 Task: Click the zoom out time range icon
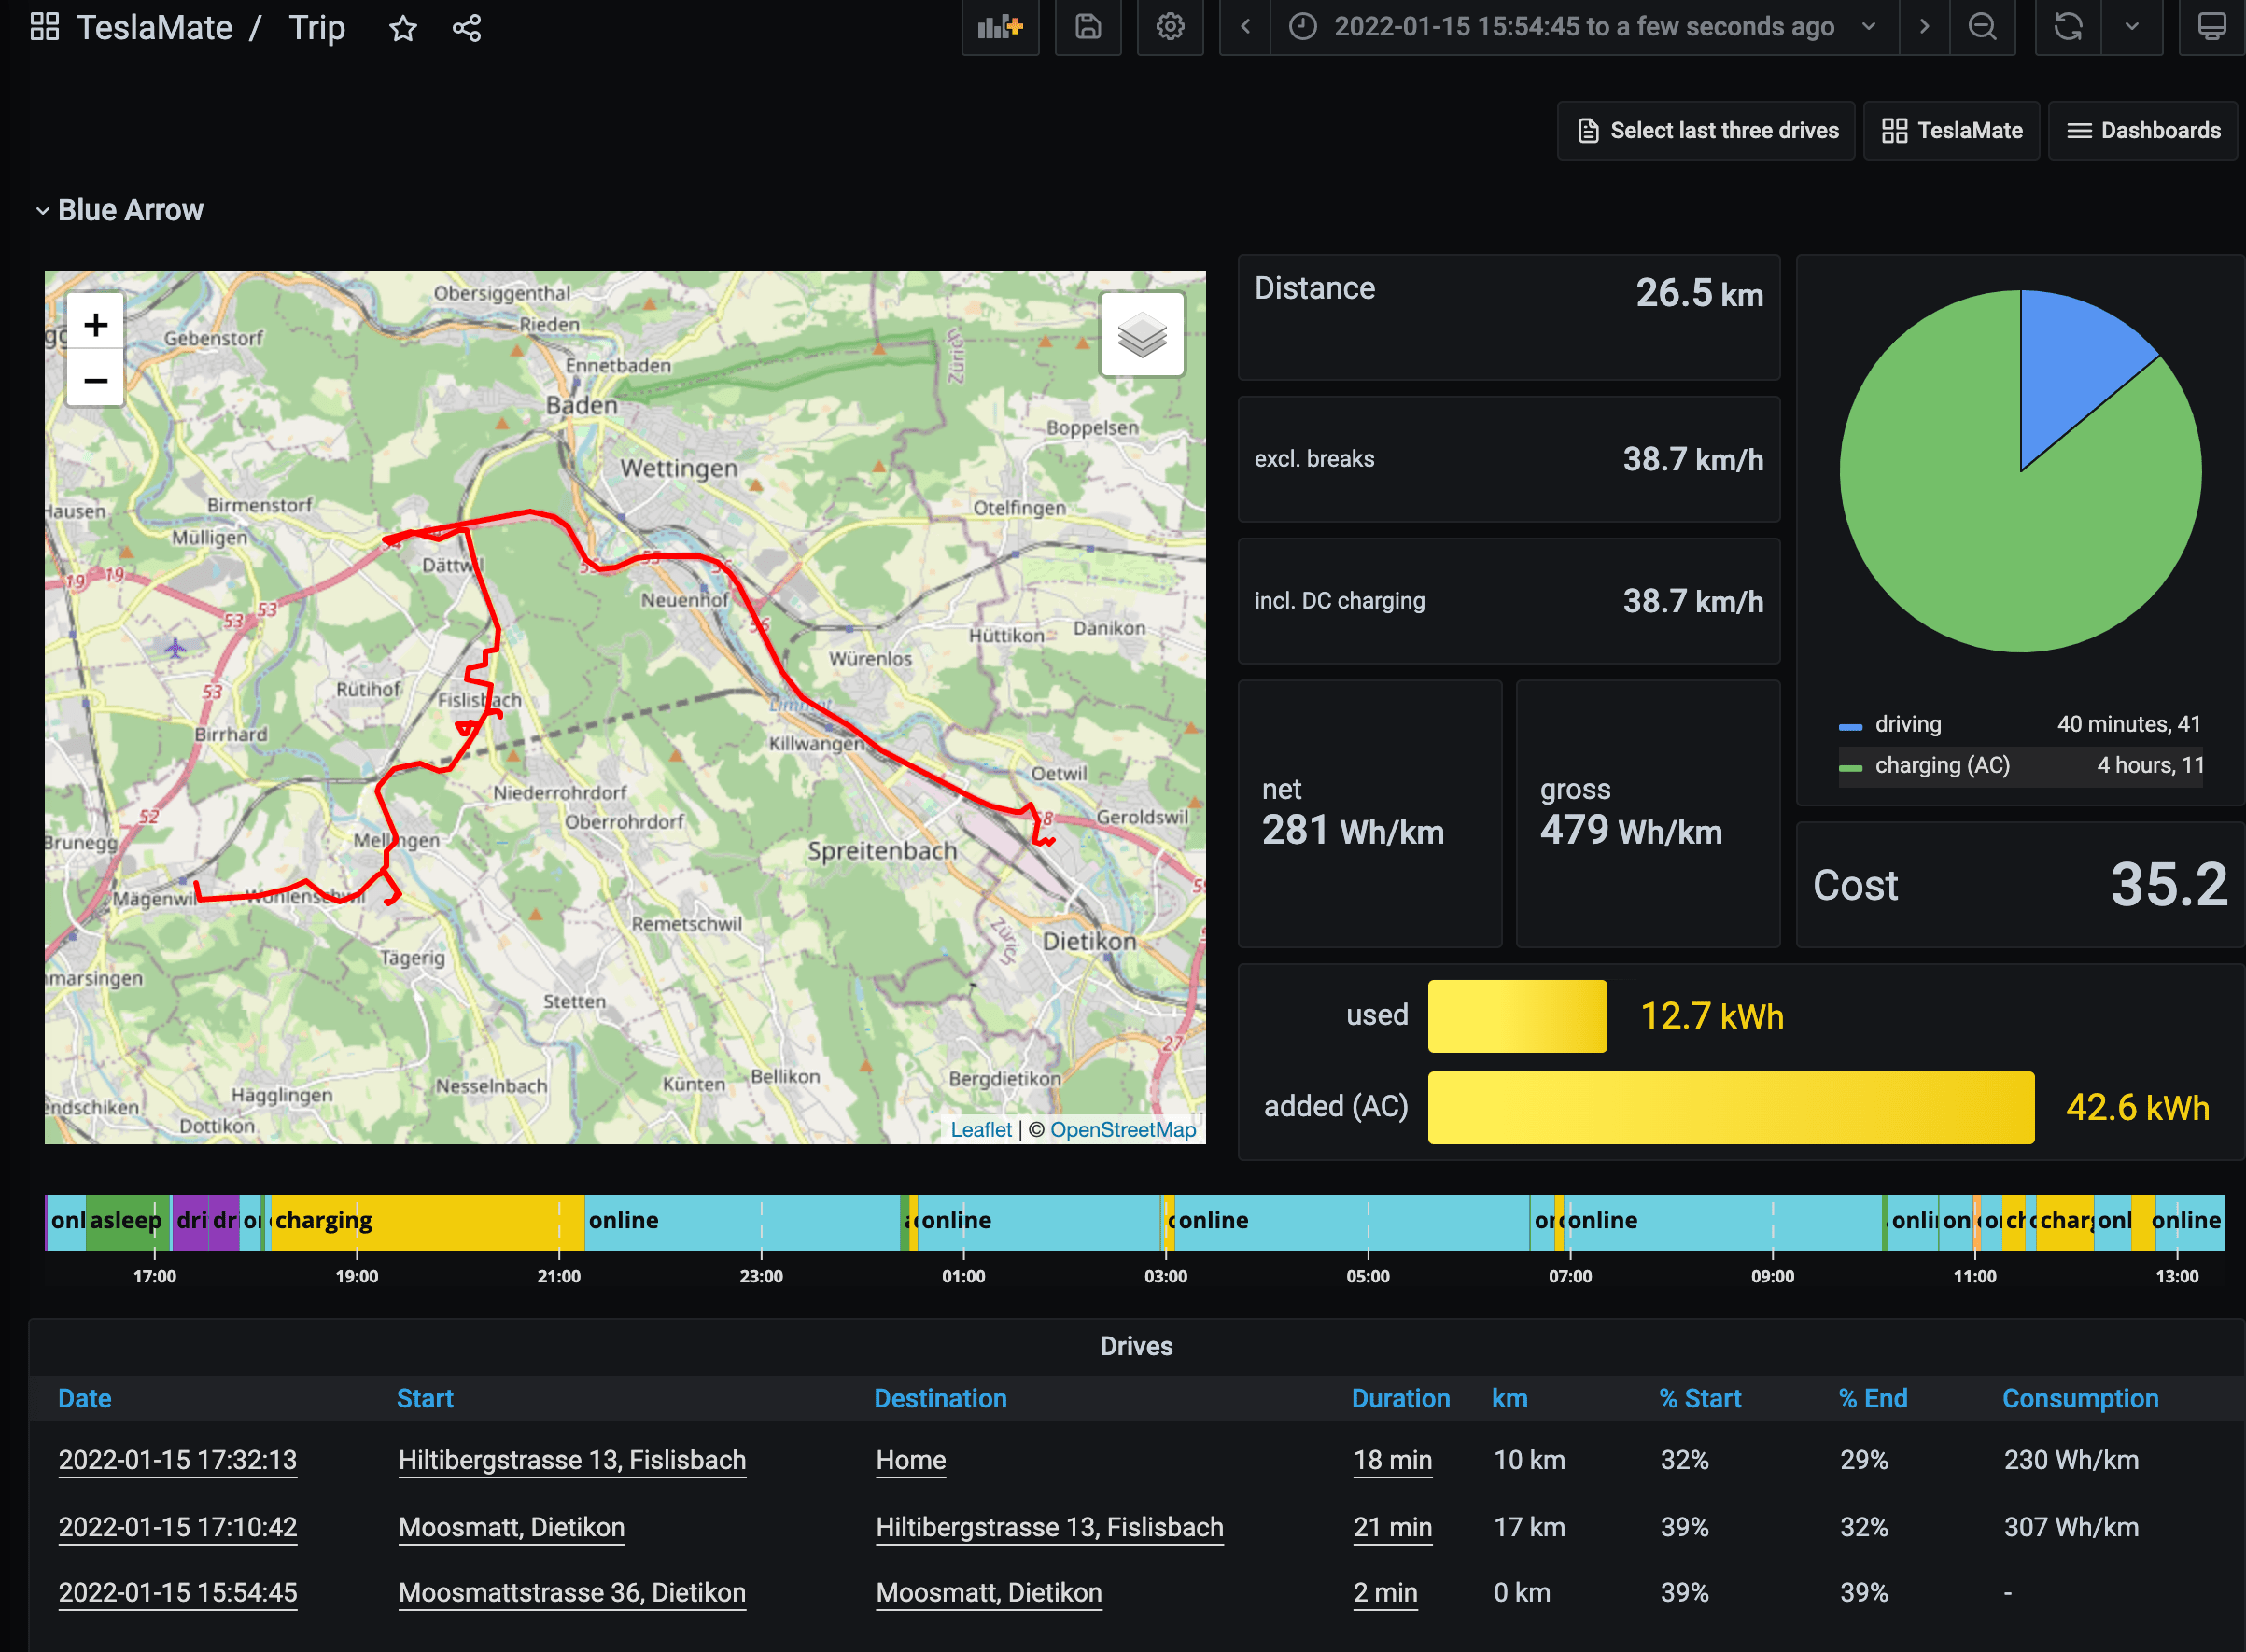pyautogui.click(x=1981, y=27)
